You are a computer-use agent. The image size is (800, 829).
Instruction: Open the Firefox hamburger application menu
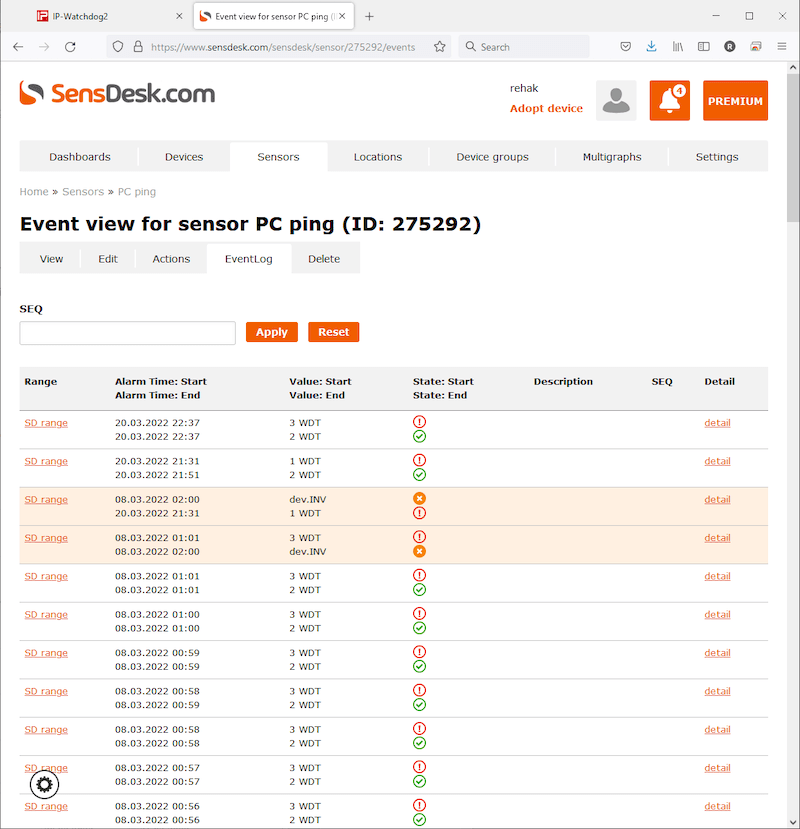click(781, 46)
